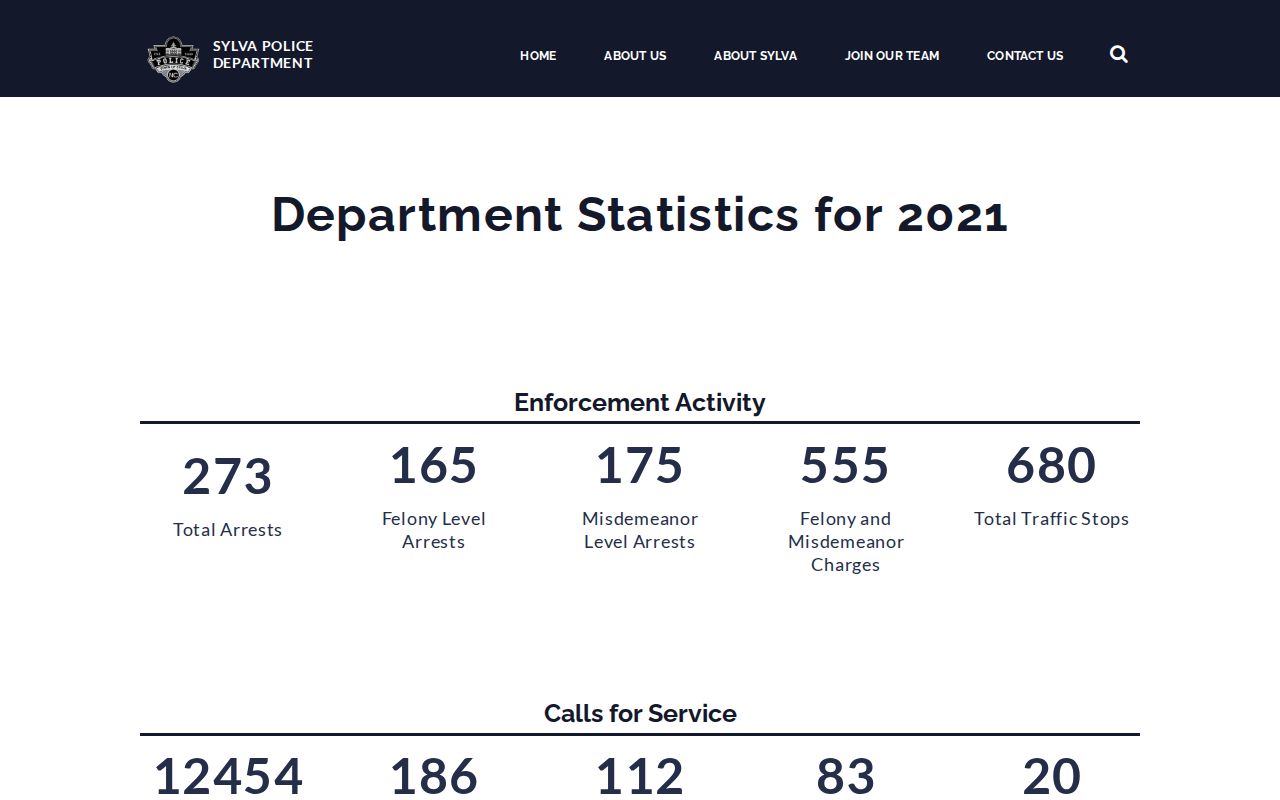Click the Calls for Service section heading
The height and width of the screenshot is (800, 1280).
[x=640, y=713]
